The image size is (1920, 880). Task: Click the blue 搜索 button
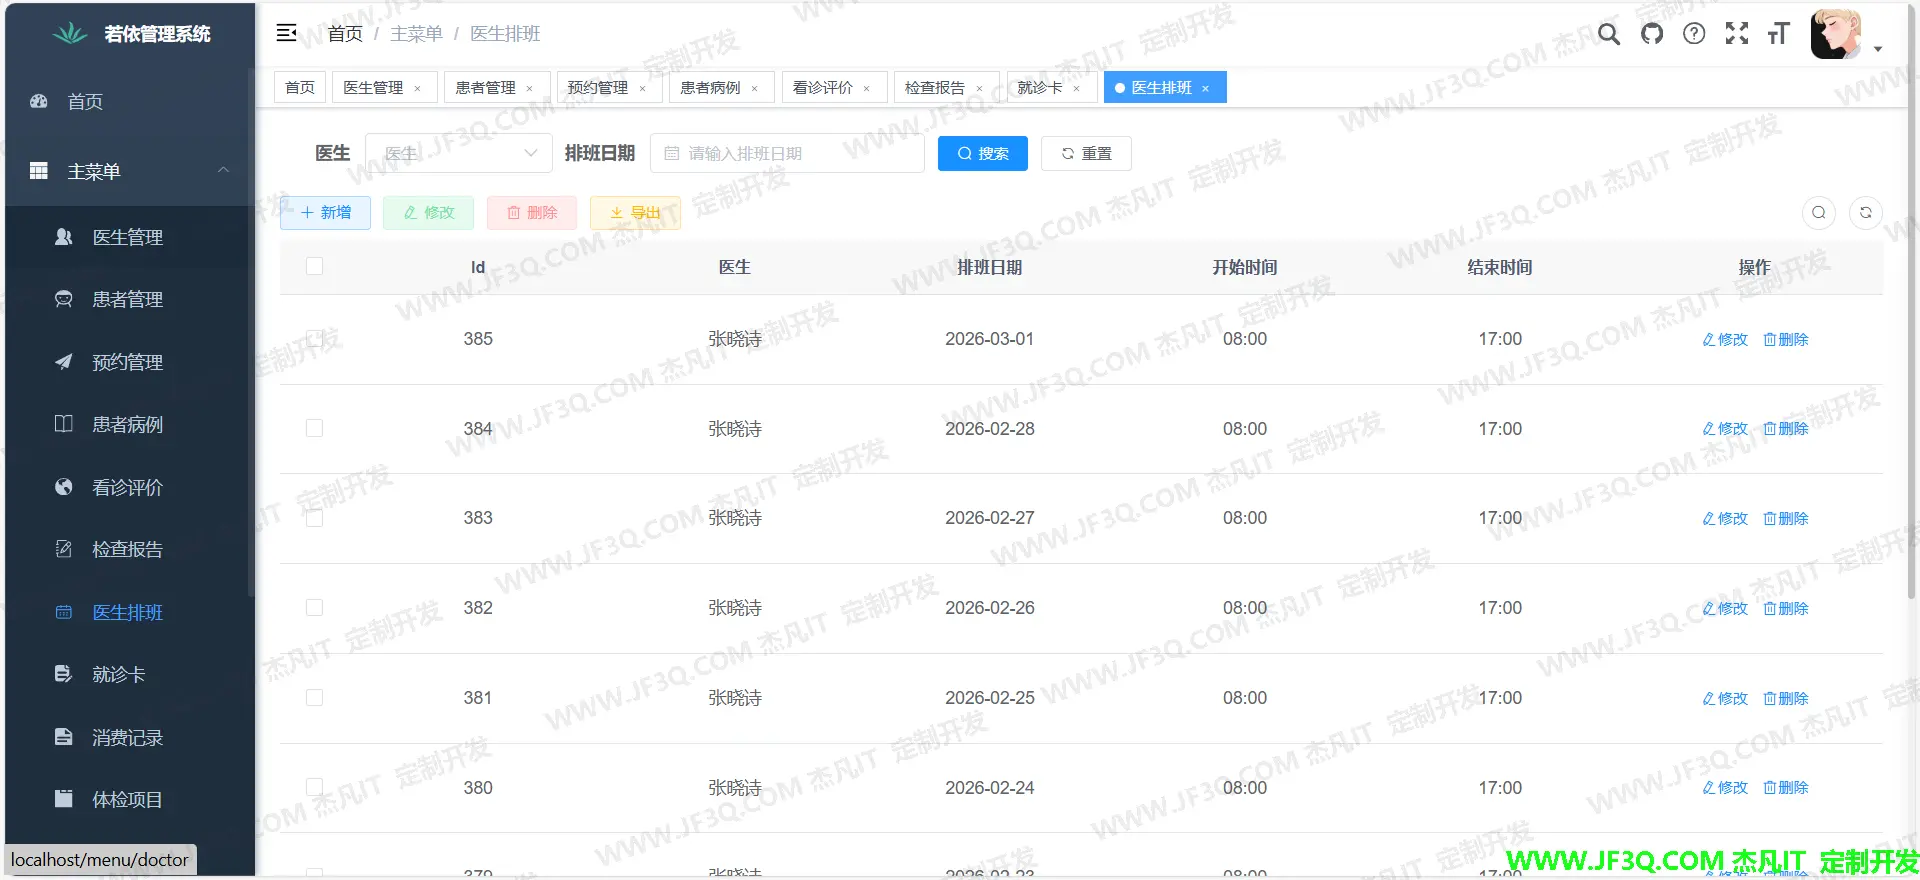point(982,153)
